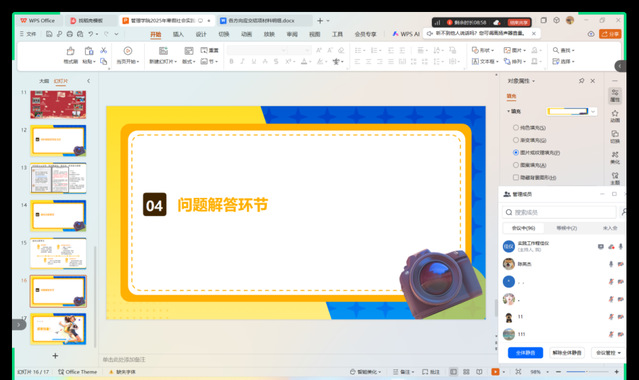Click the blue Mute All button
Viewport: 639px width, 380px height.
point(525,353)
